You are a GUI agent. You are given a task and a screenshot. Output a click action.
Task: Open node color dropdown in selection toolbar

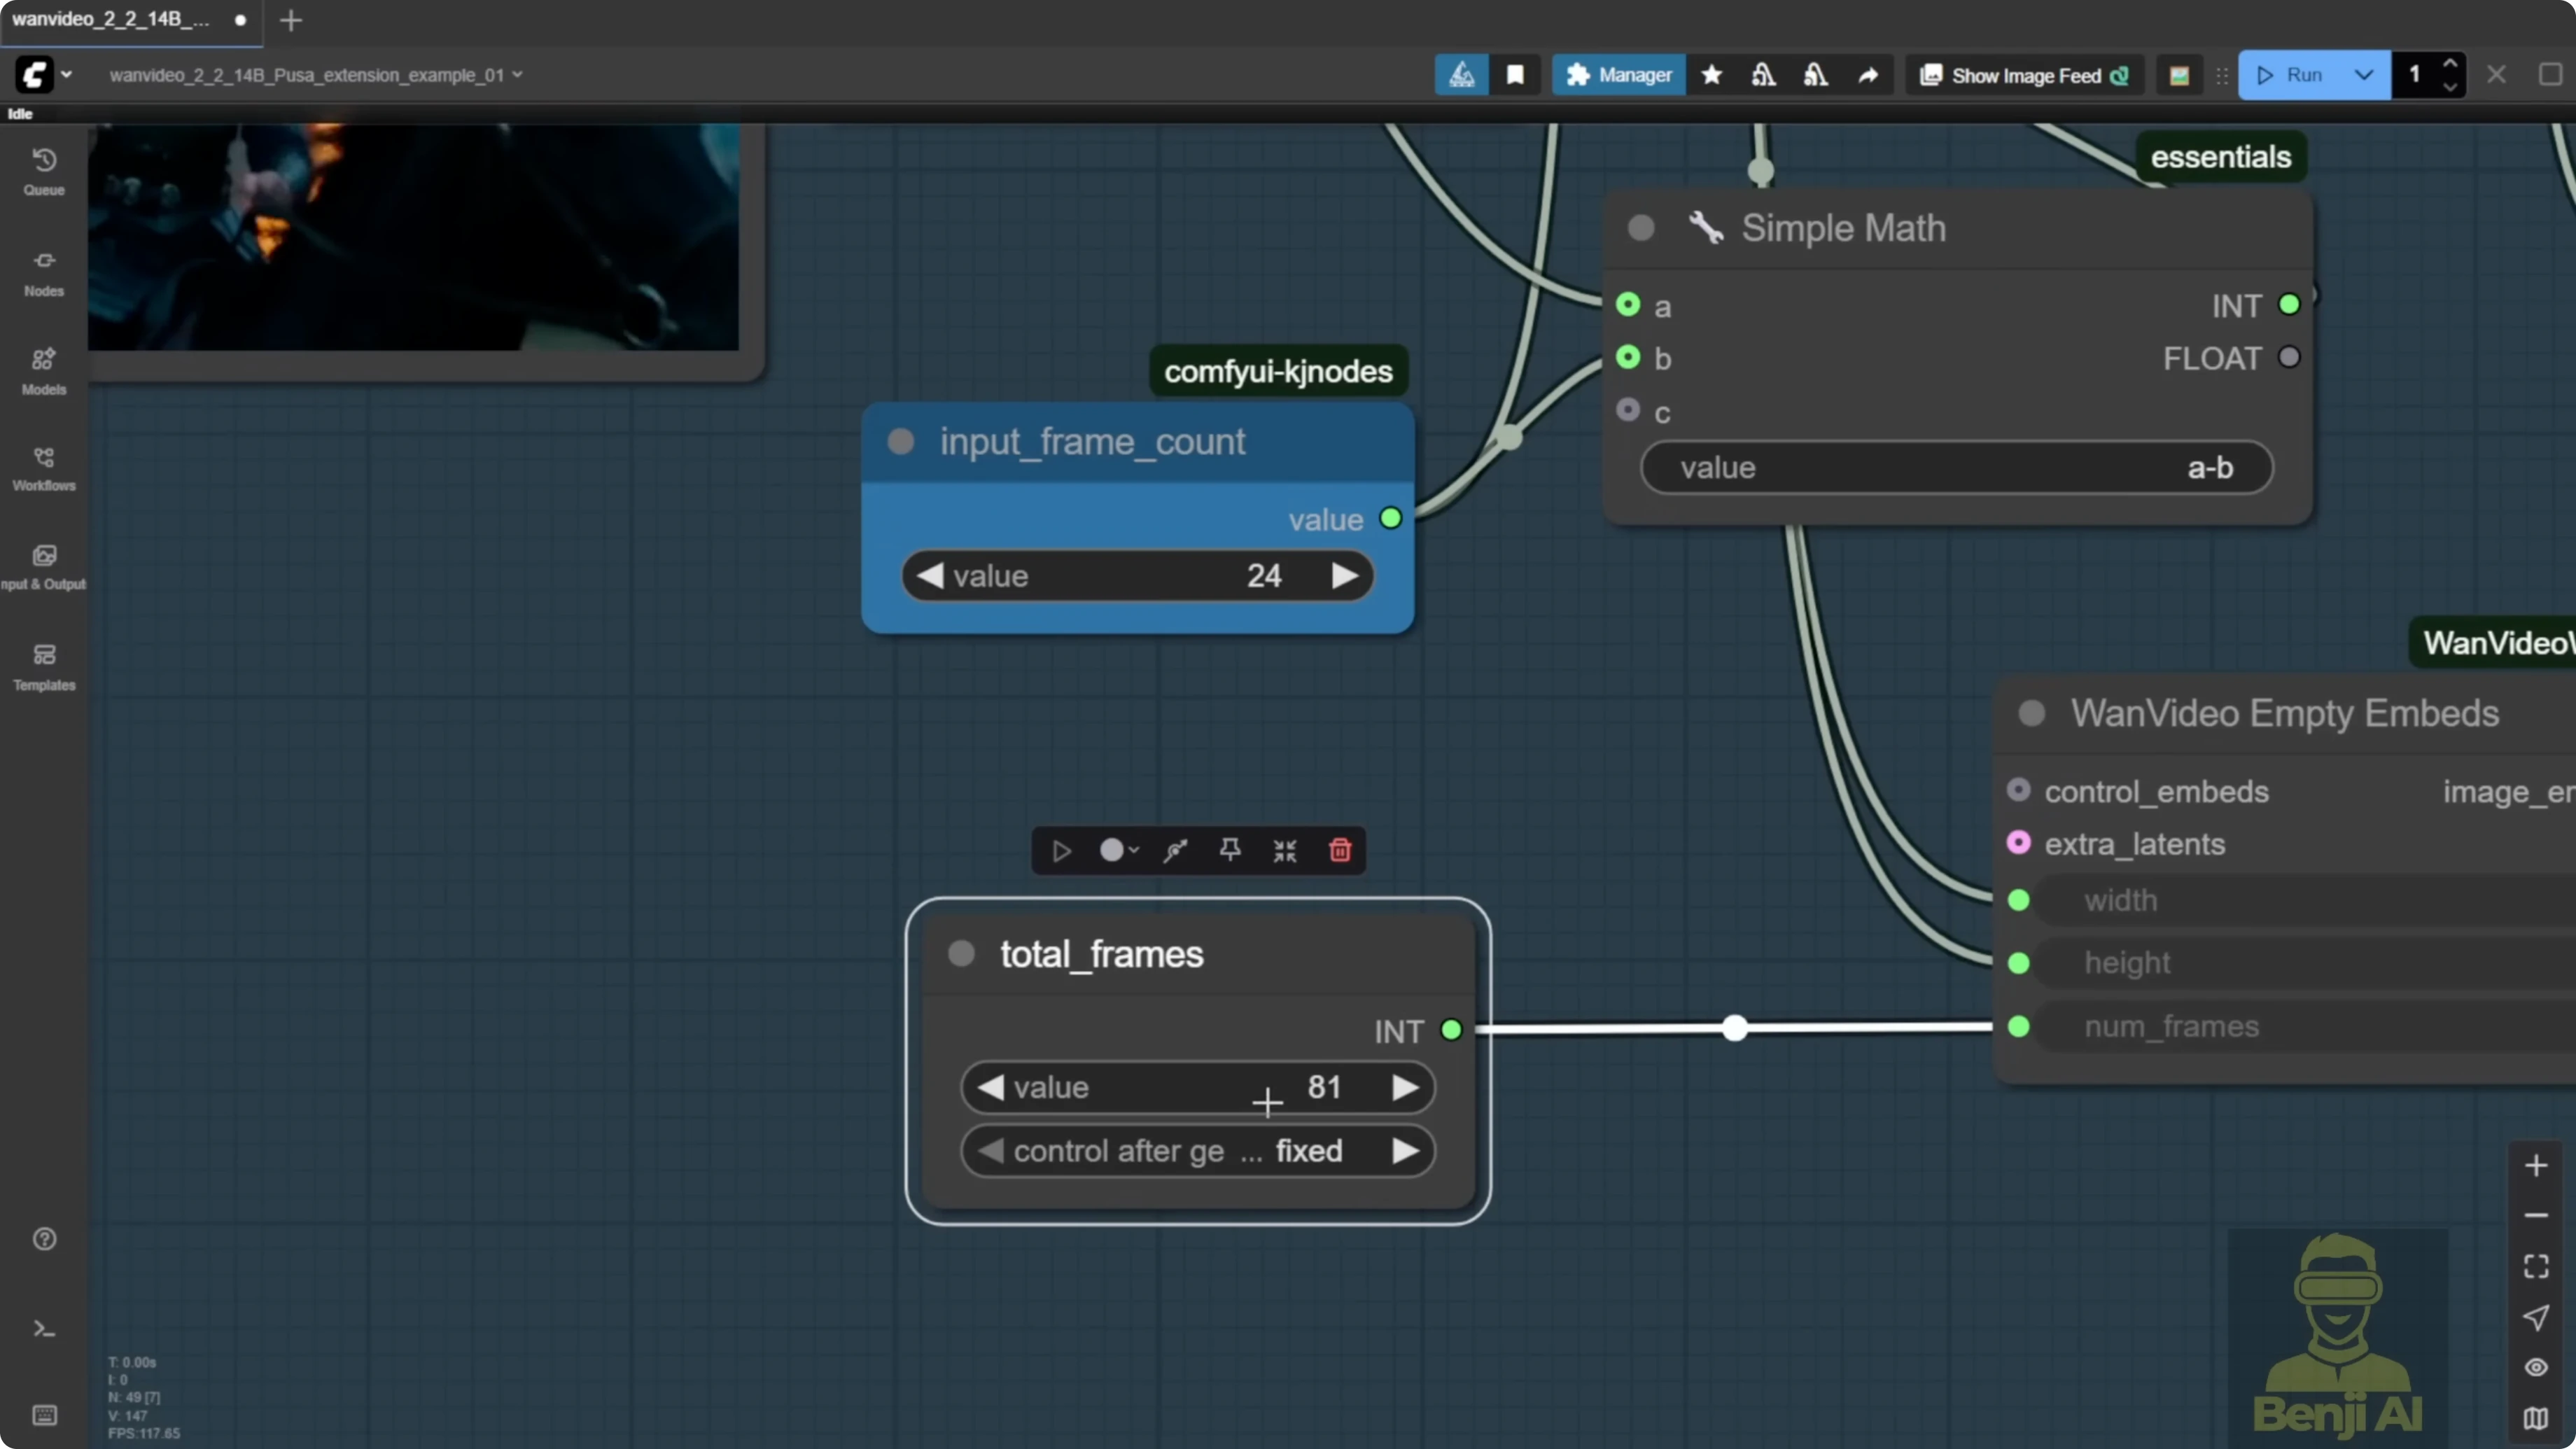1119,850
